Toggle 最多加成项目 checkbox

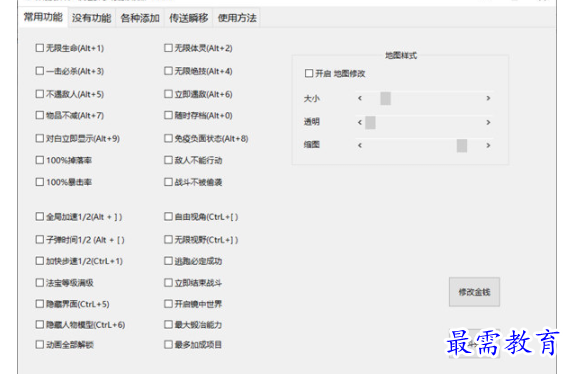point(168,344)
